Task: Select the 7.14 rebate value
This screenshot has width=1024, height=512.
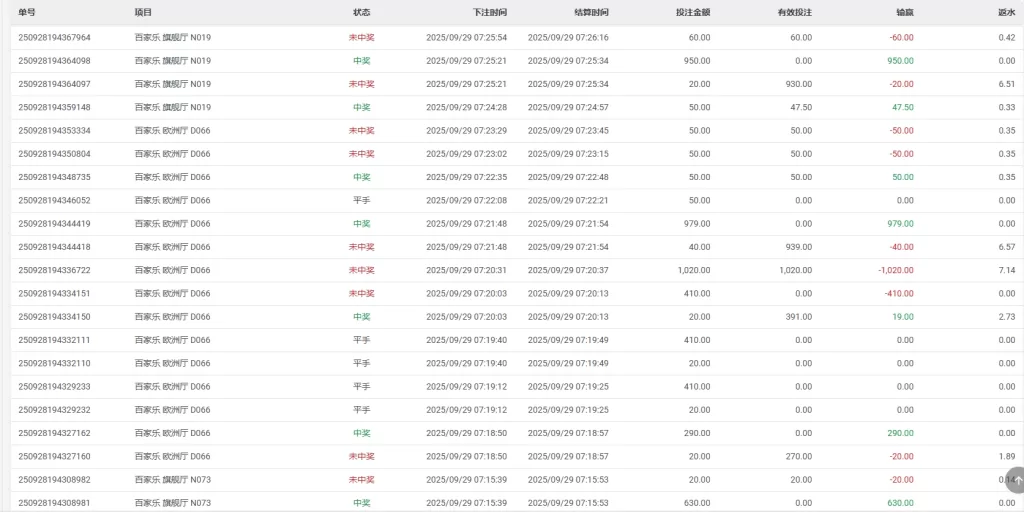Action: (x=1006, y=270)
